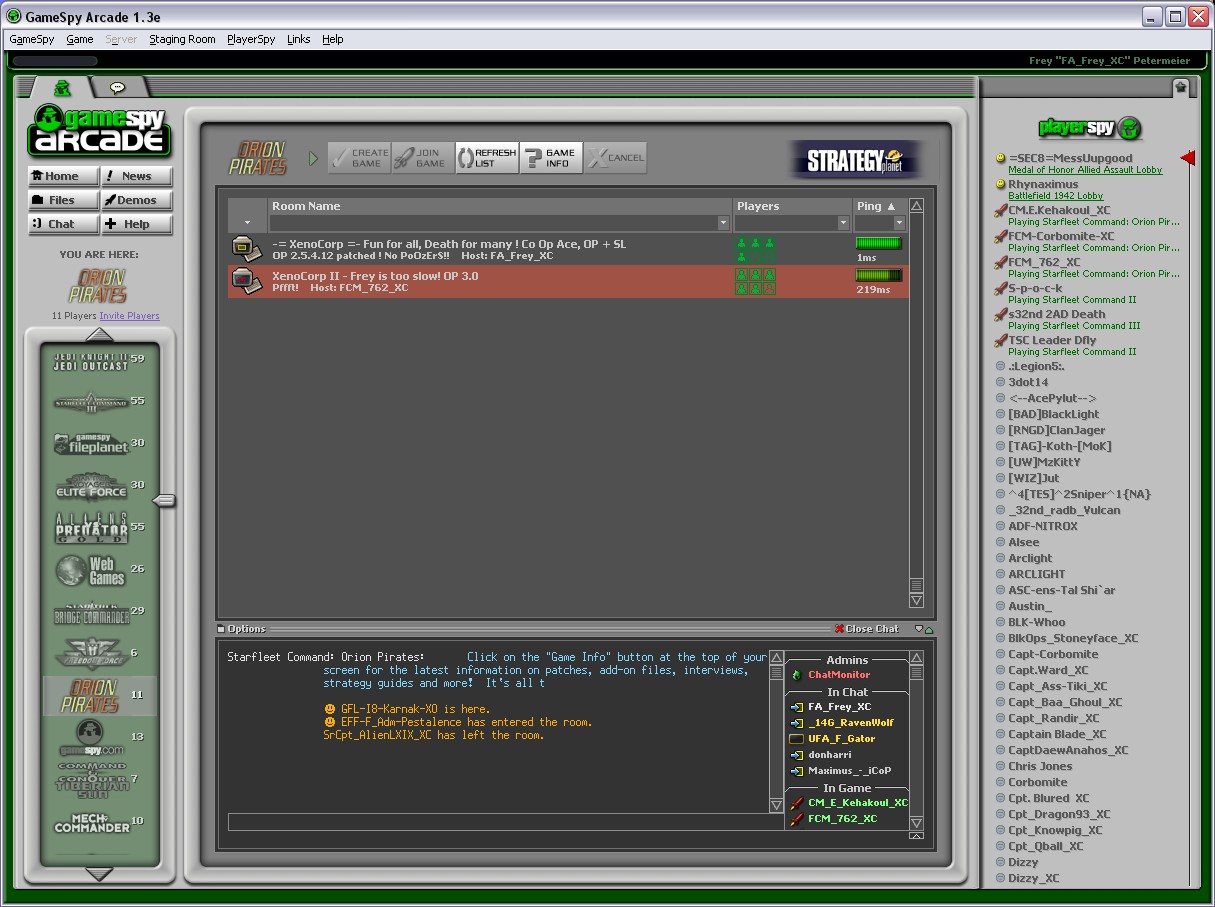1215x907 pixels.
Task: Click the offline icon beside .:Legion5:.
Action: coord(1000,366)
